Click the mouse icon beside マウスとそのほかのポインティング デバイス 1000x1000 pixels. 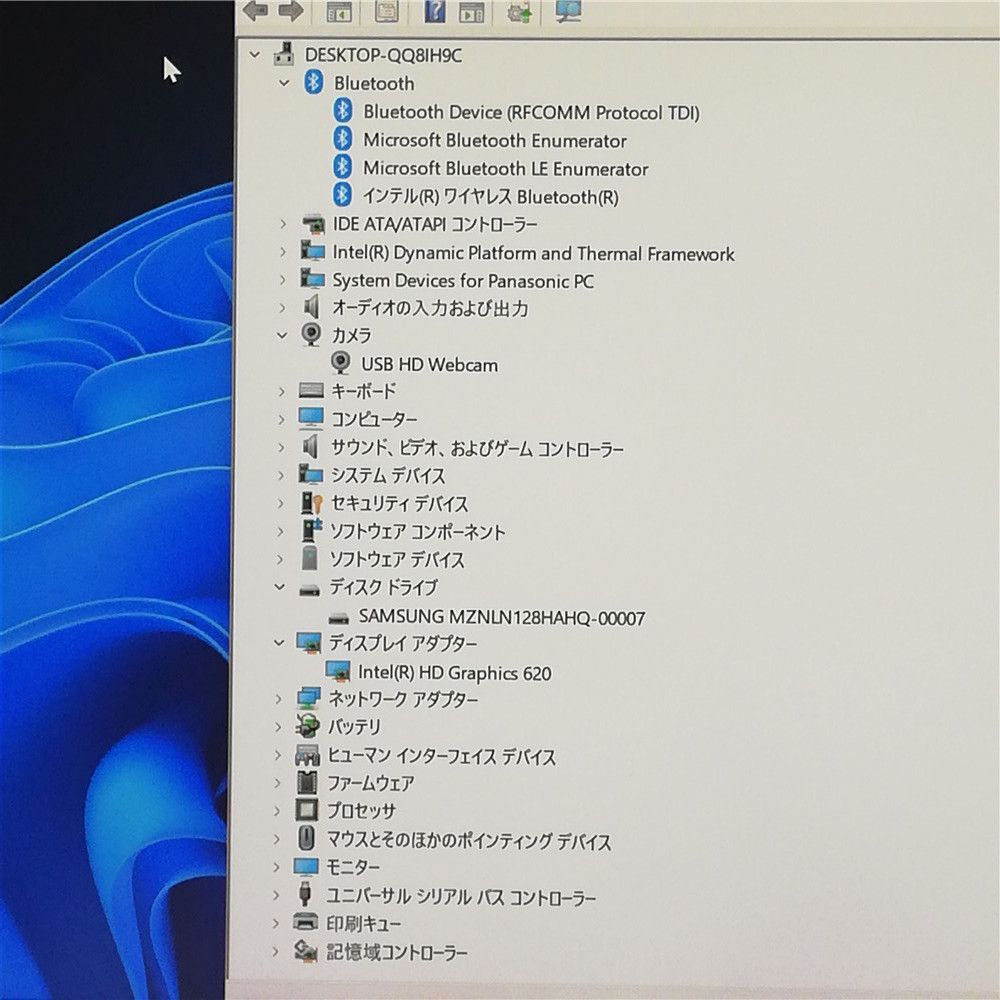tap(307, 837)
